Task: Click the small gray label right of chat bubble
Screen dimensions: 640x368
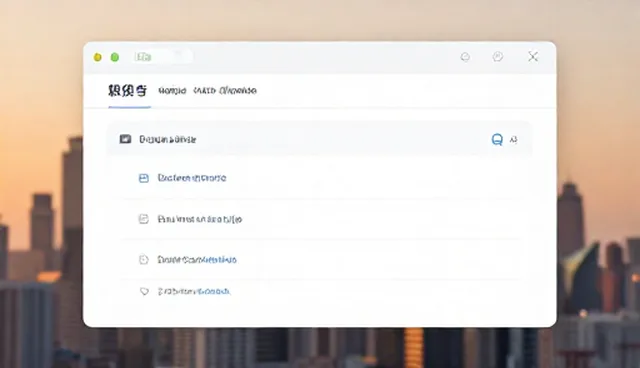Action: 513,140
